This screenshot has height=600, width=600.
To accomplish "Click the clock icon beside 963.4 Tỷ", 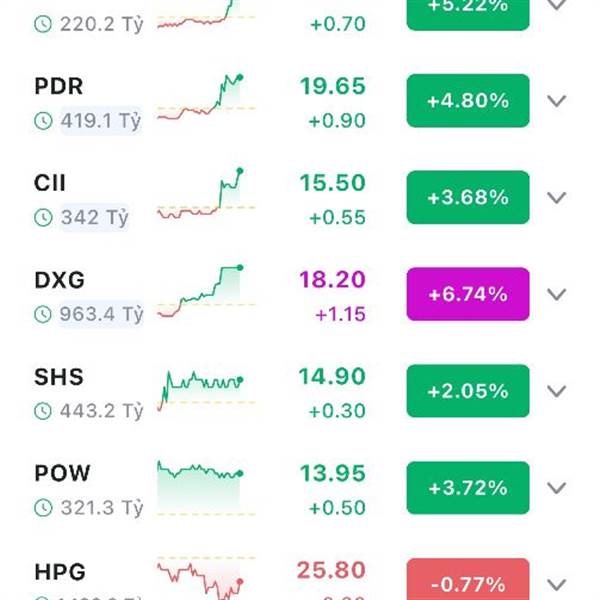I will coord(43,315).
